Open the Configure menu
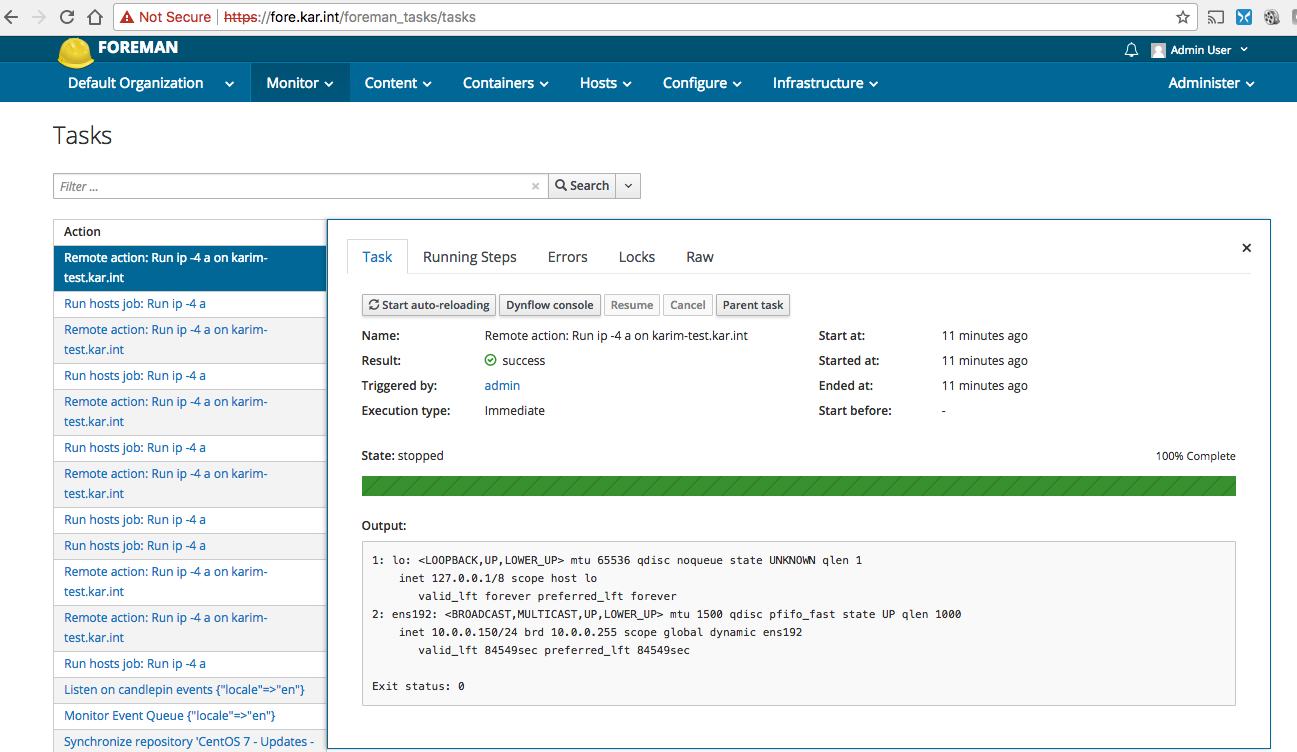Screen dimensions: 1297x752 (x=702, y=83)
